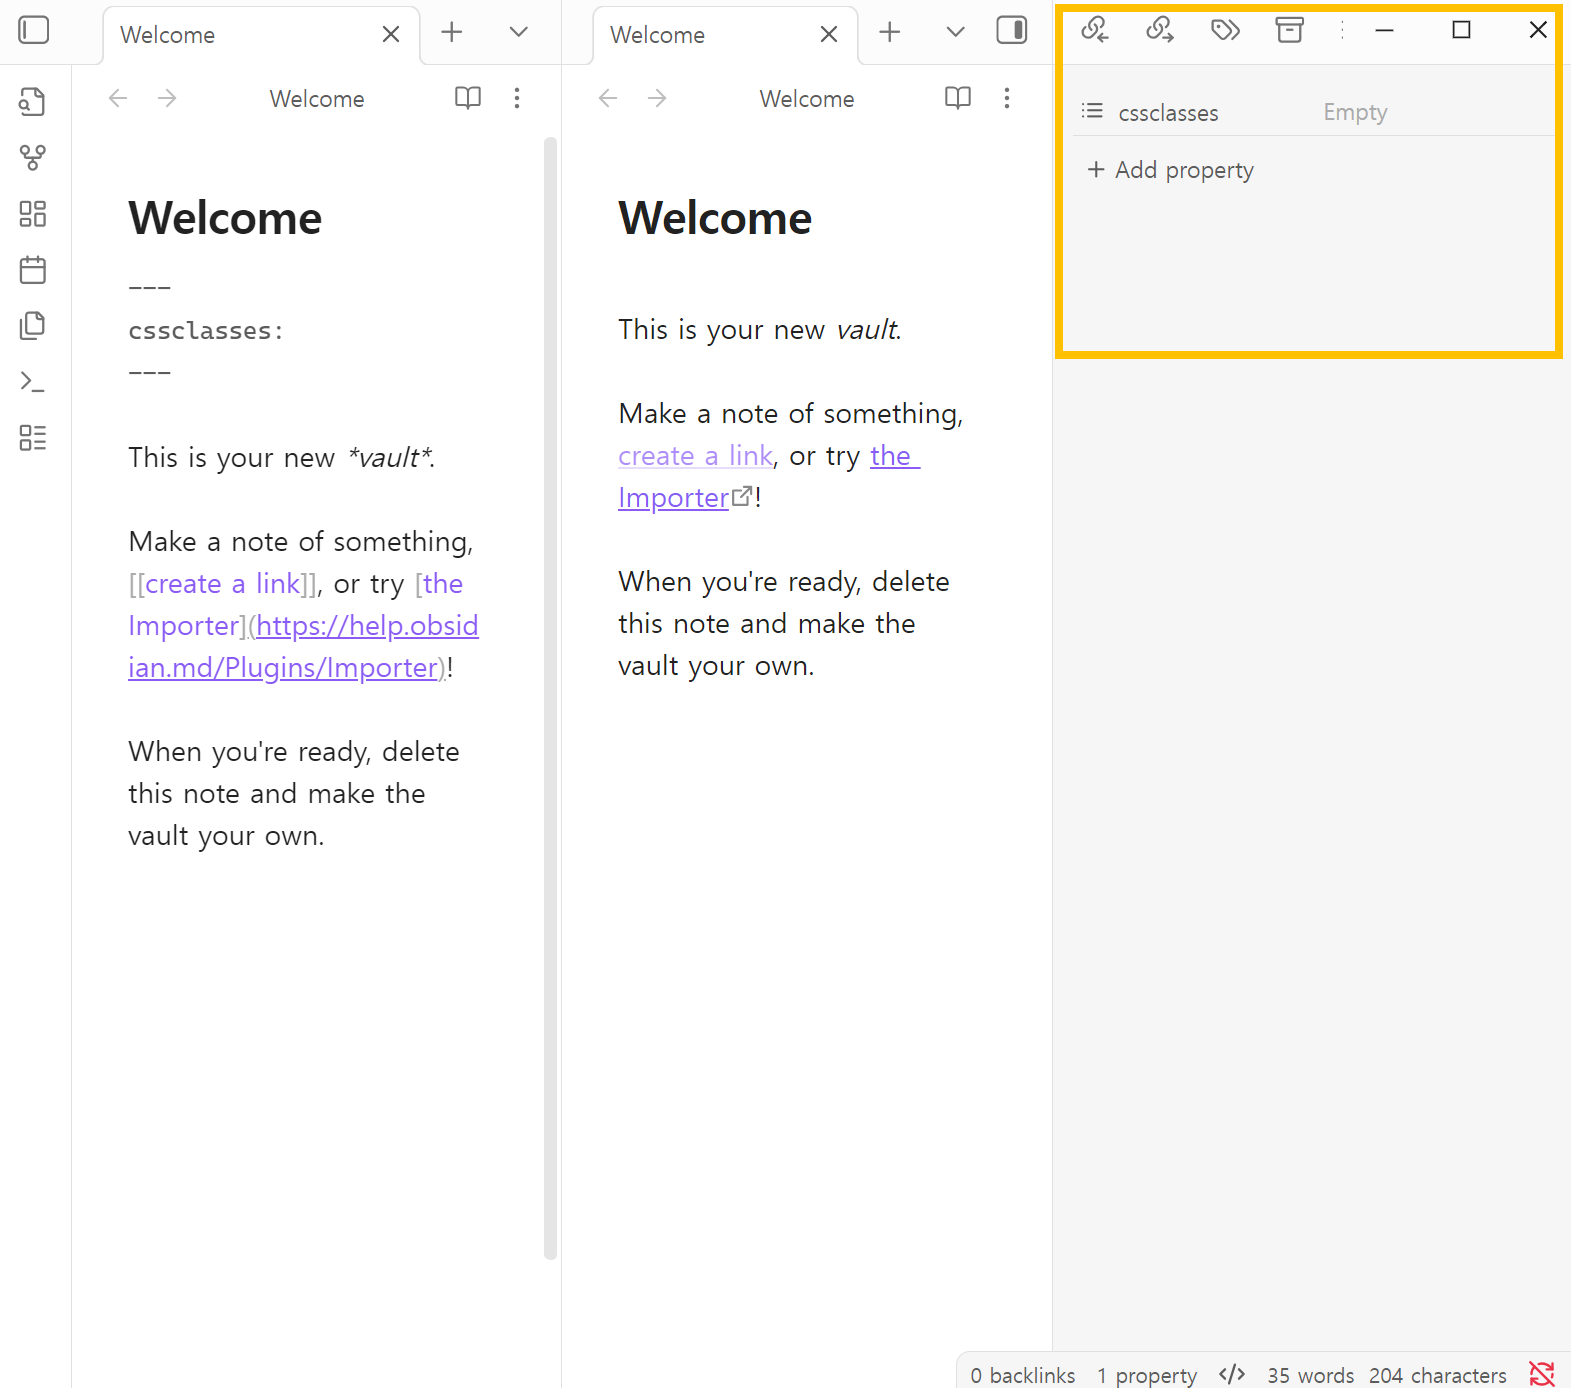Open the 'create a link' internal link in reading view

(695, 456)
